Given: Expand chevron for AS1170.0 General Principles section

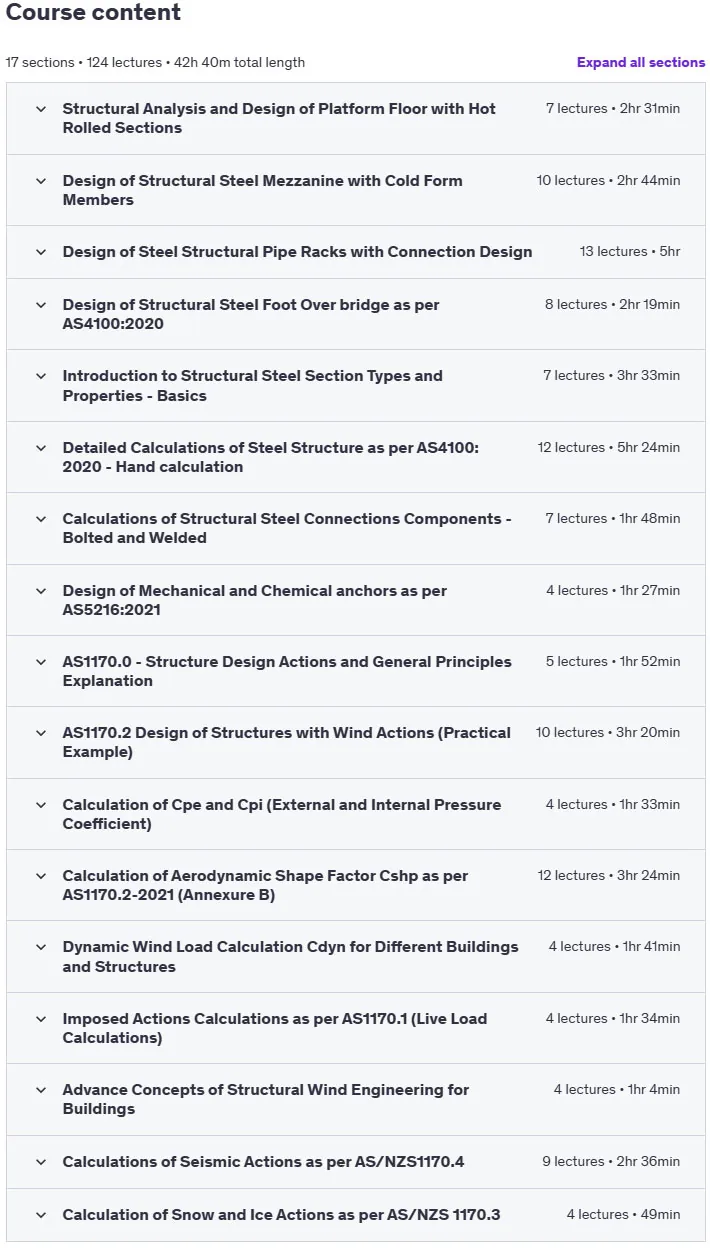Looking at the screenshot, I should [41, 662].
